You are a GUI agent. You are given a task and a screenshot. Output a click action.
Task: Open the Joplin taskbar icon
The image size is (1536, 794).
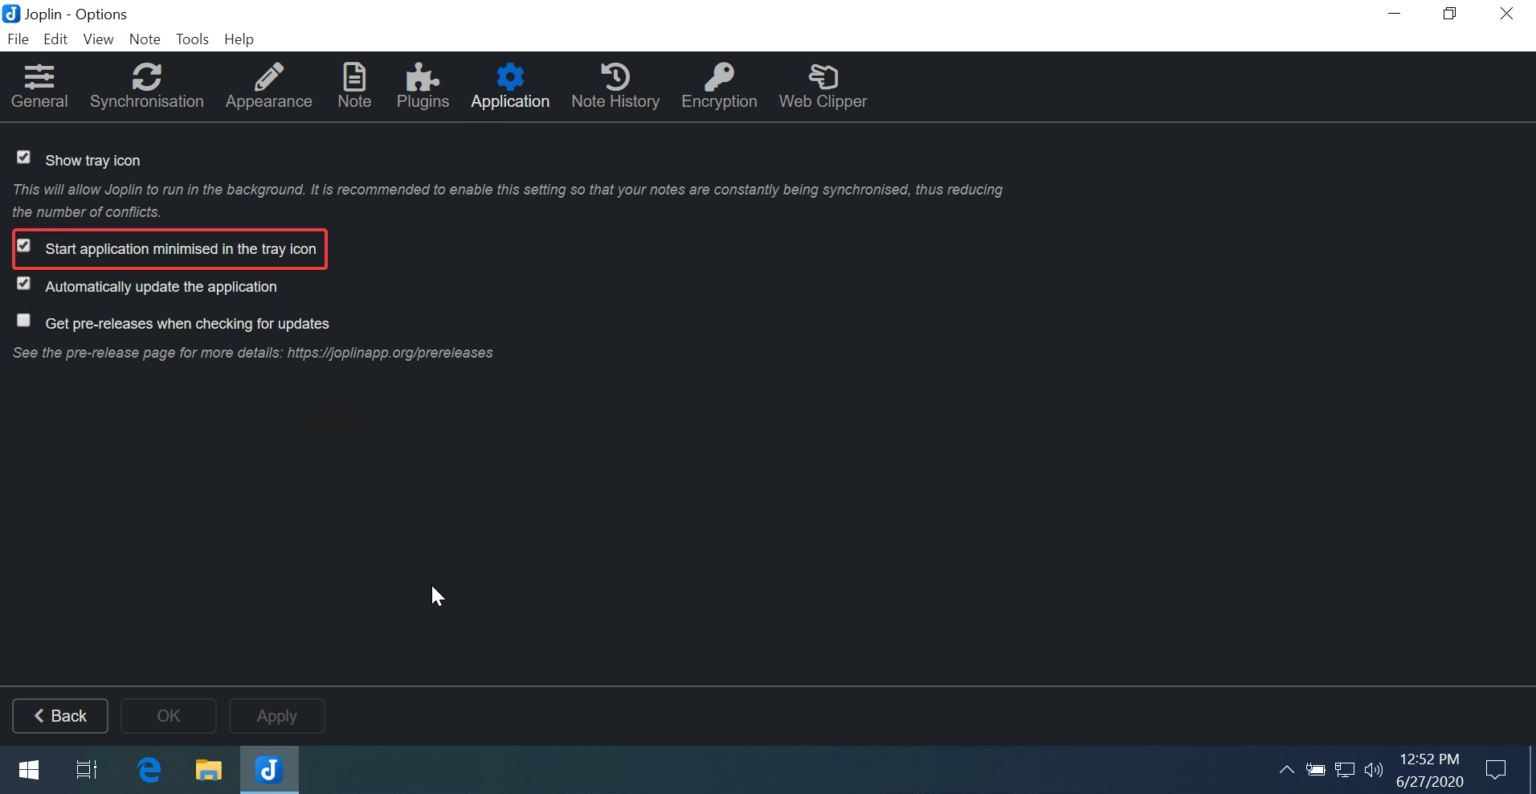(268, 769)
